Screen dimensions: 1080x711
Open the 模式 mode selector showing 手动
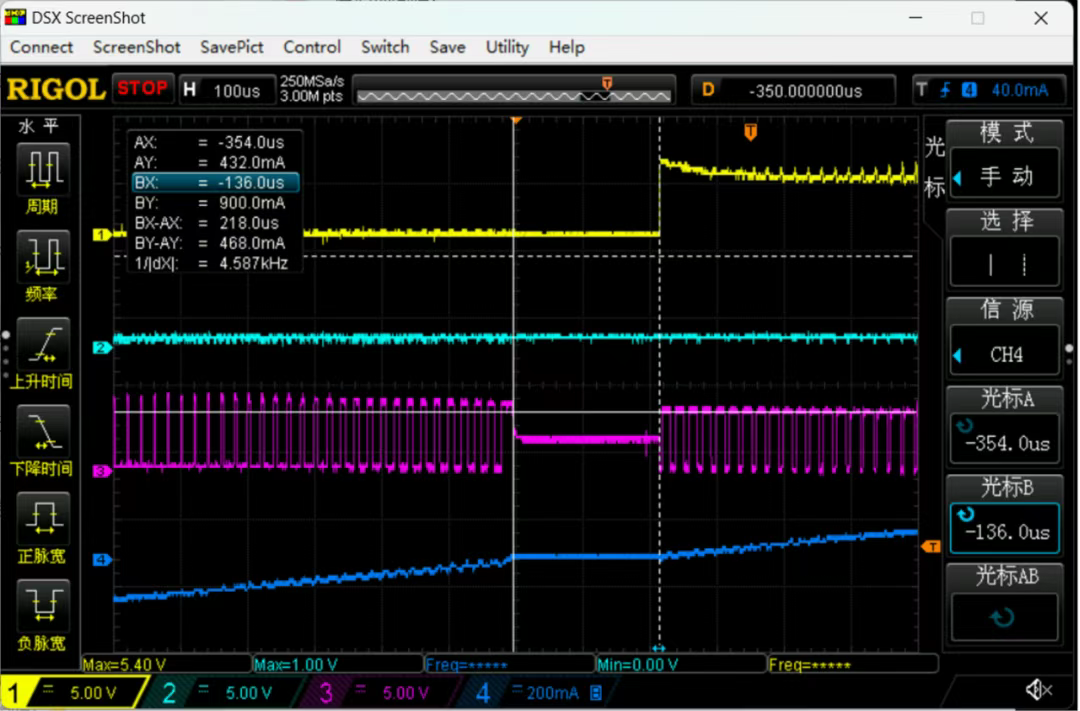click(1004, 176)
